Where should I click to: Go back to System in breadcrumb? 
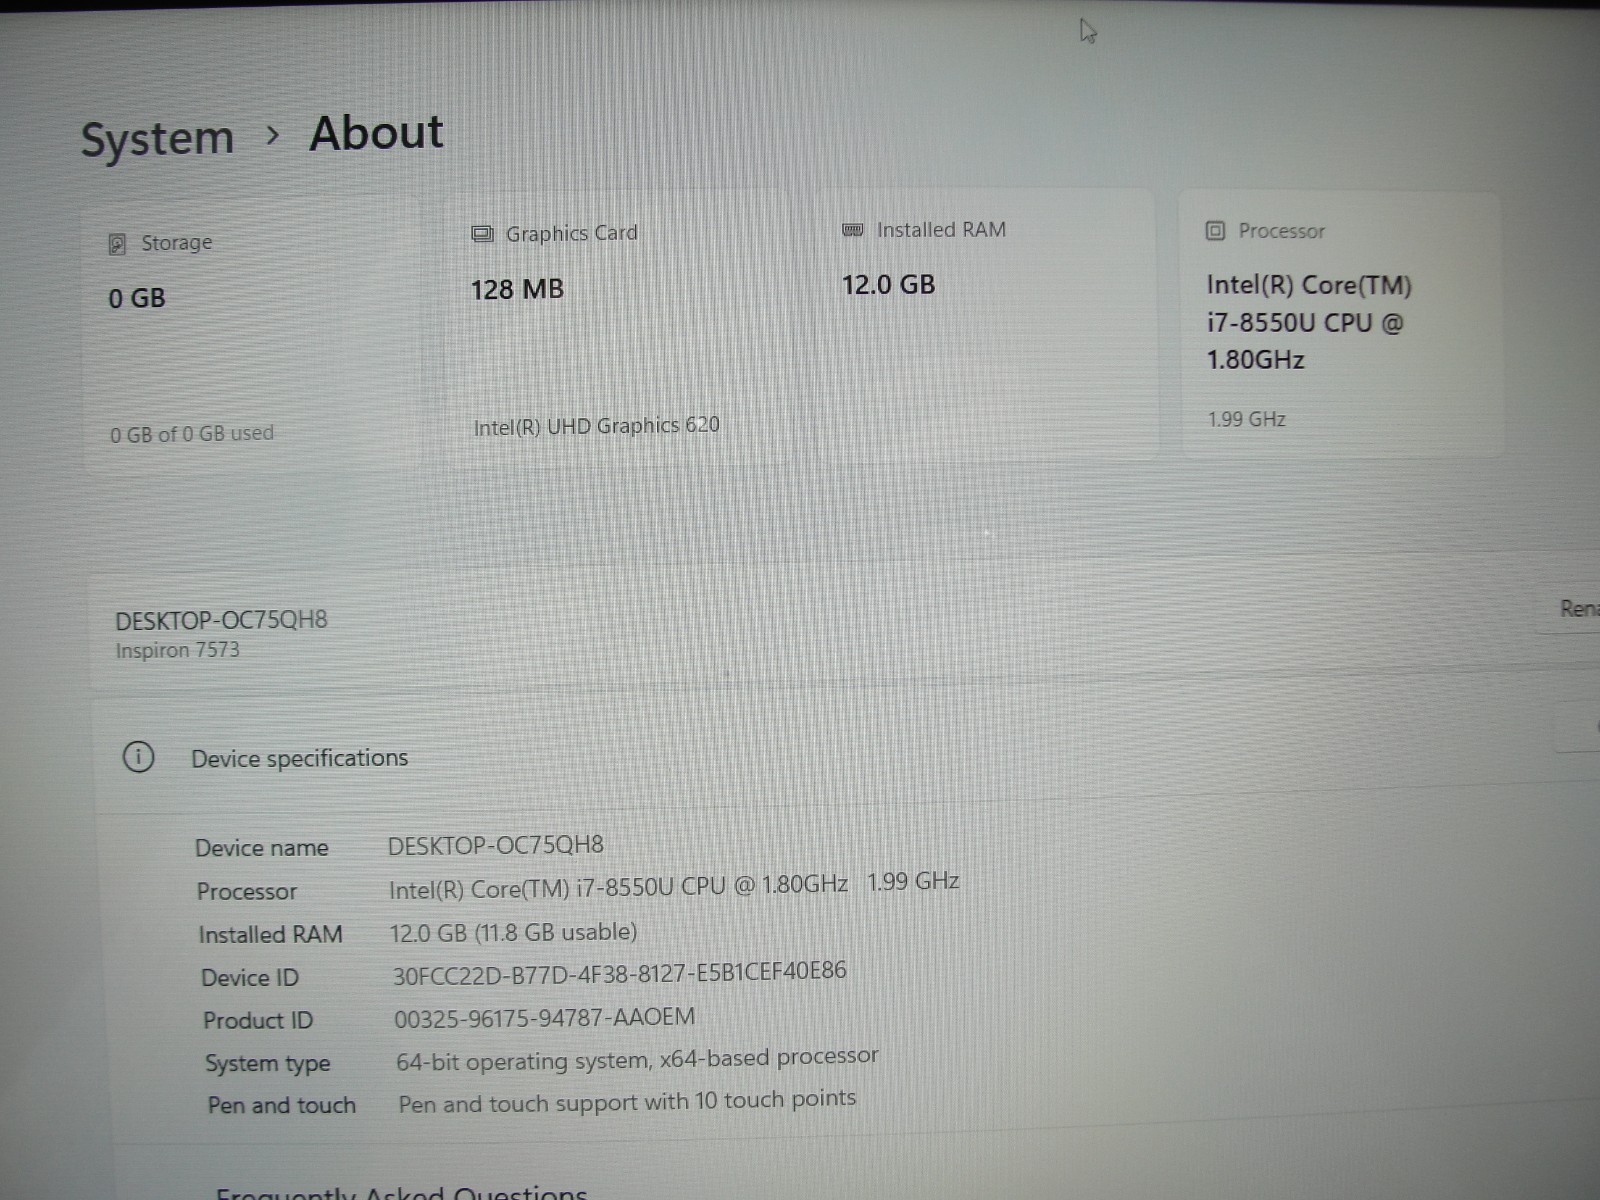[x=157, y=138]
